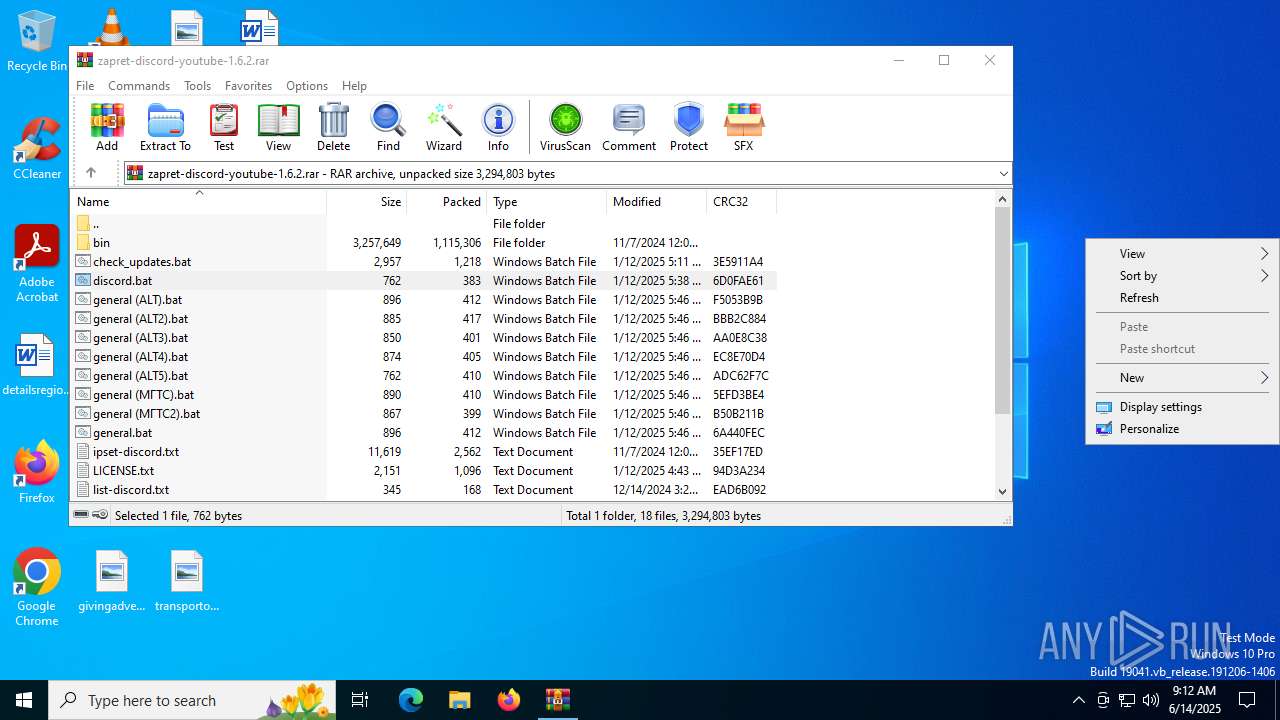Run the Test archive tool
1280x720 pixels.
(x=224, y=127)
